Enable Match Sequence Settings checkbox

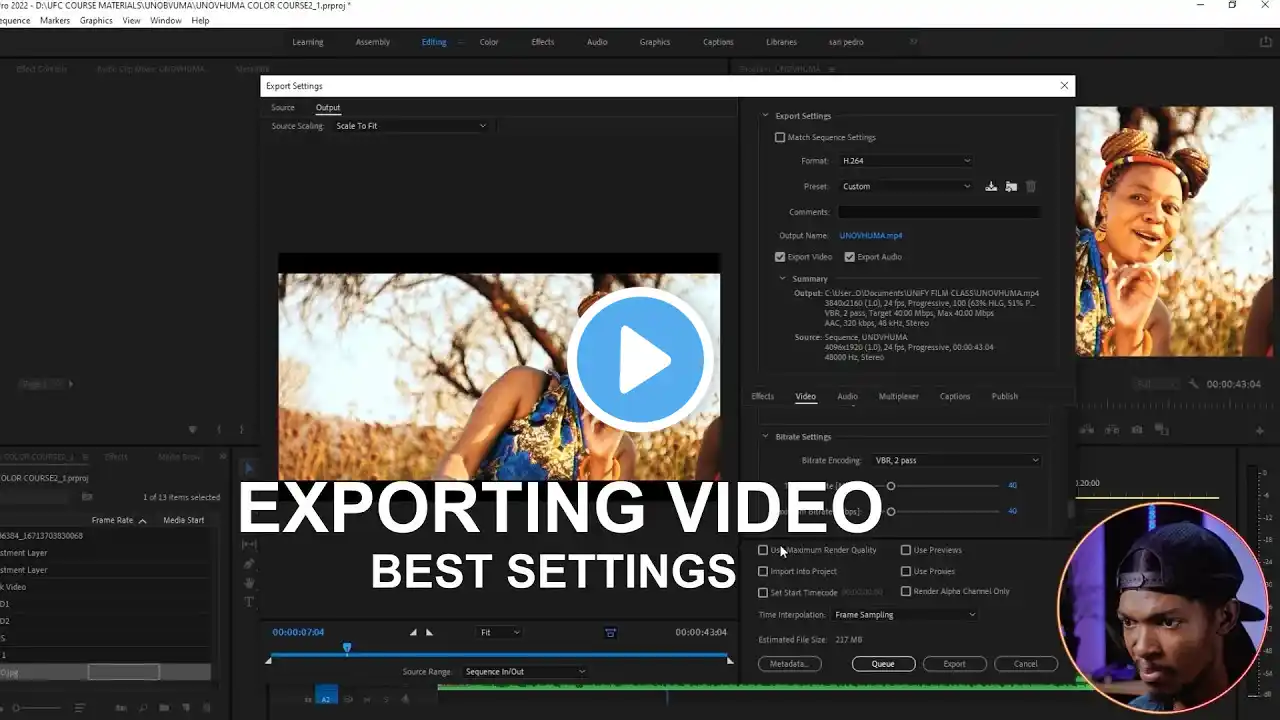click(x=780, y=137)
